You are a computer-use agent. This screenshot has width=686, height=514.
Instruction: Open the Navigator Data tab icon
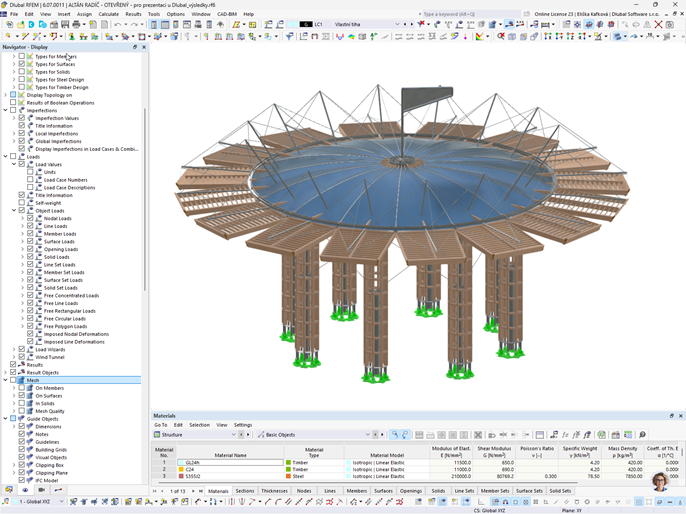(9, 490)
